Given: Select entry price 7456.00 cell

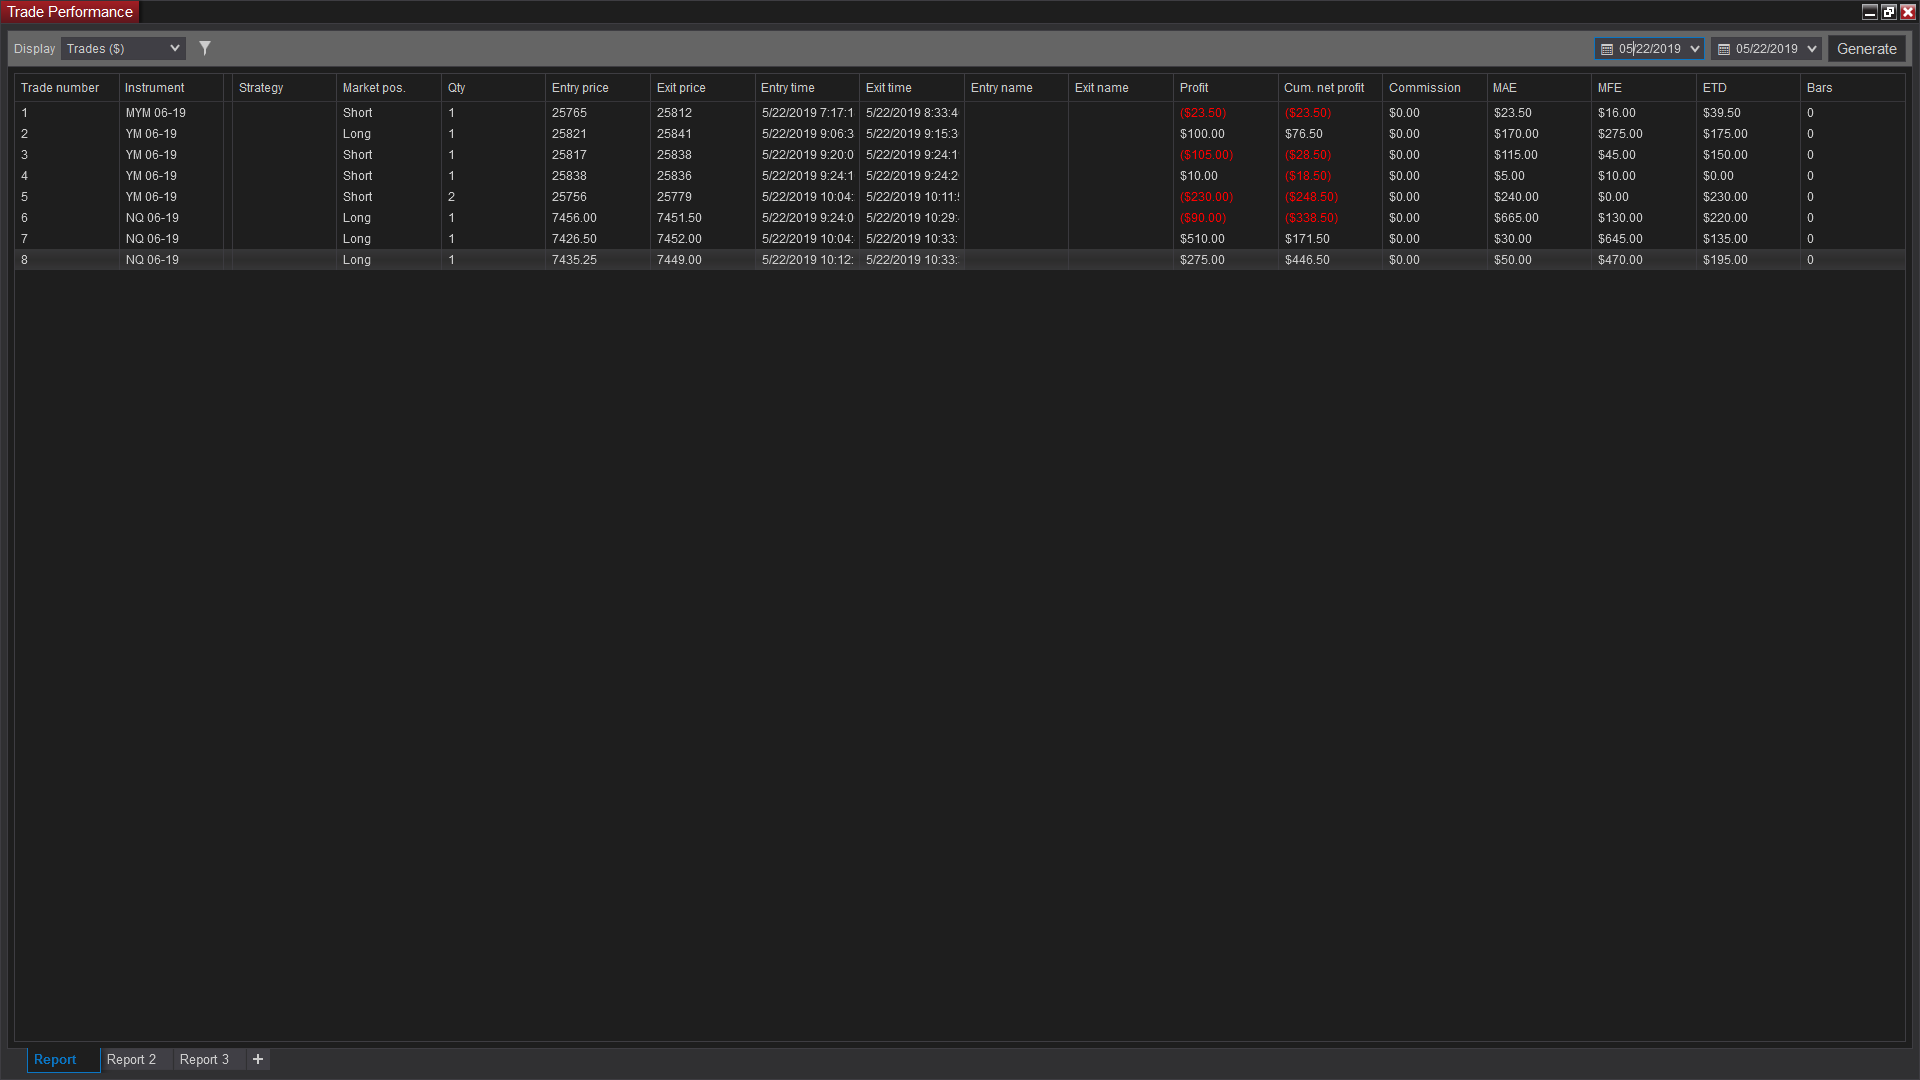Looking at the screenshot, I should tap(598, 218).
